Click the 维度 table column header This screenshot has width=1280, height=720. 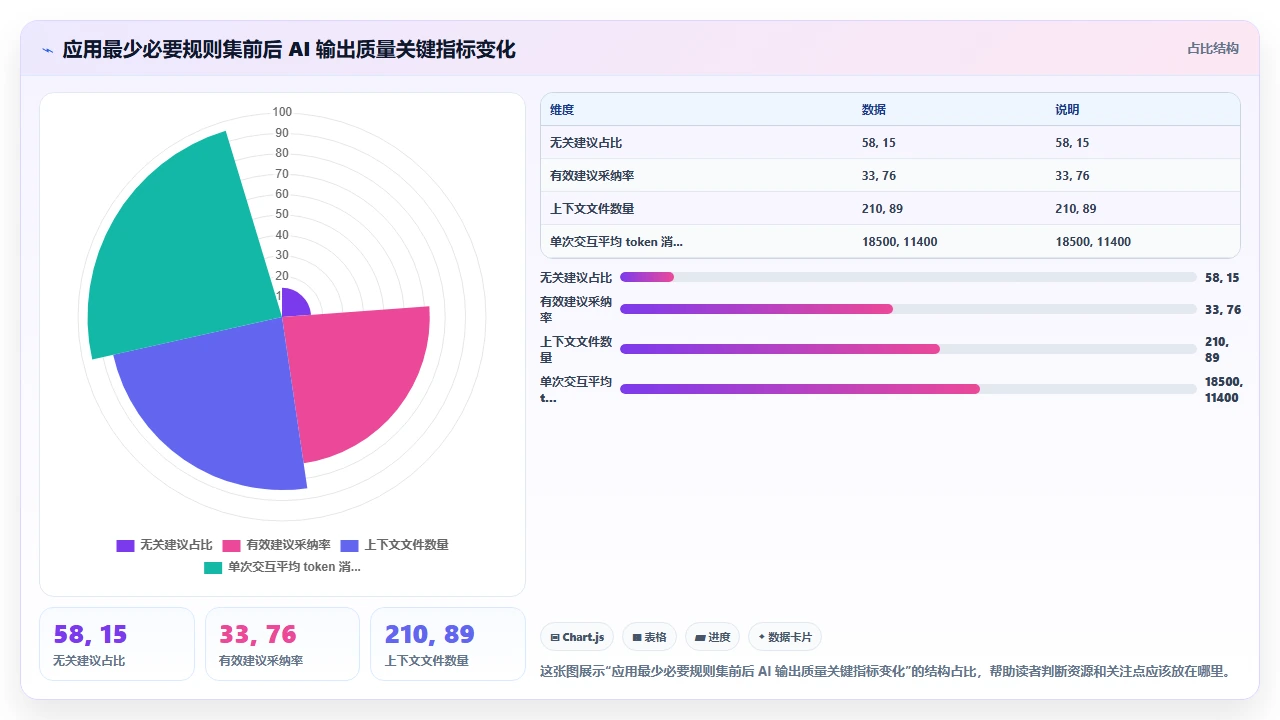[562, 110]
